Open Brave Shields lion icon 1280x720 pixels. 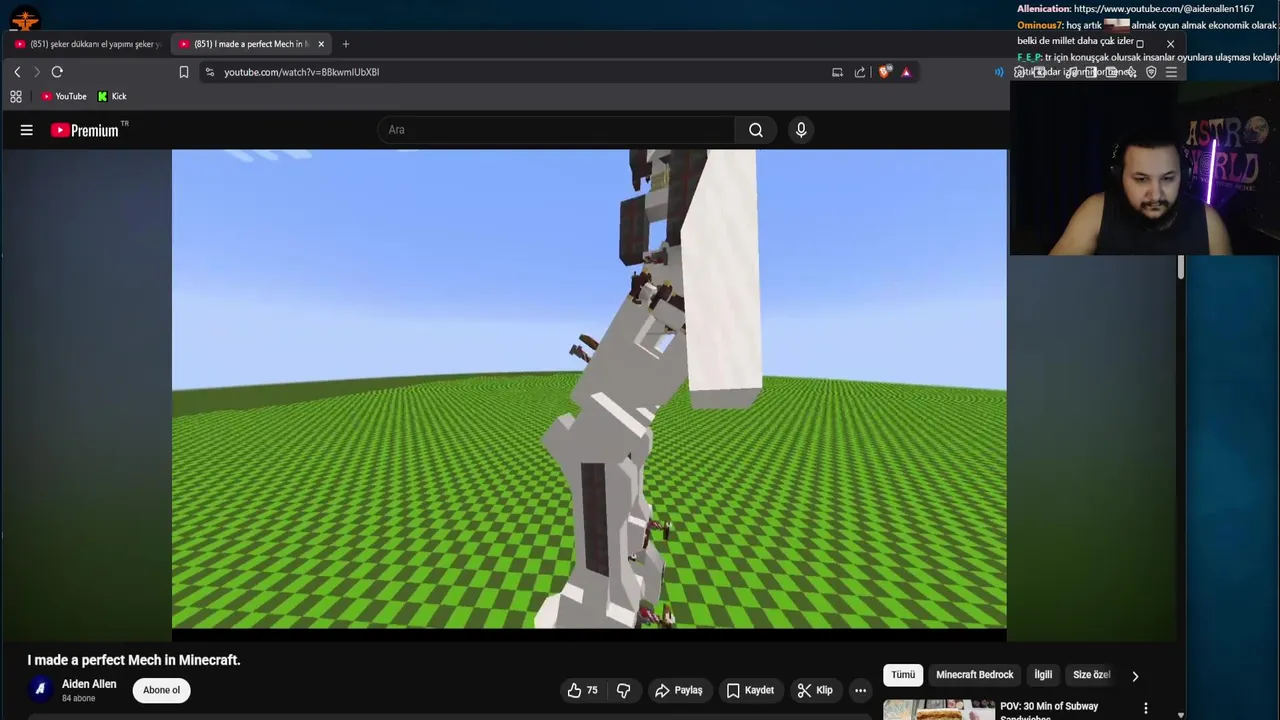coord(884,72)
